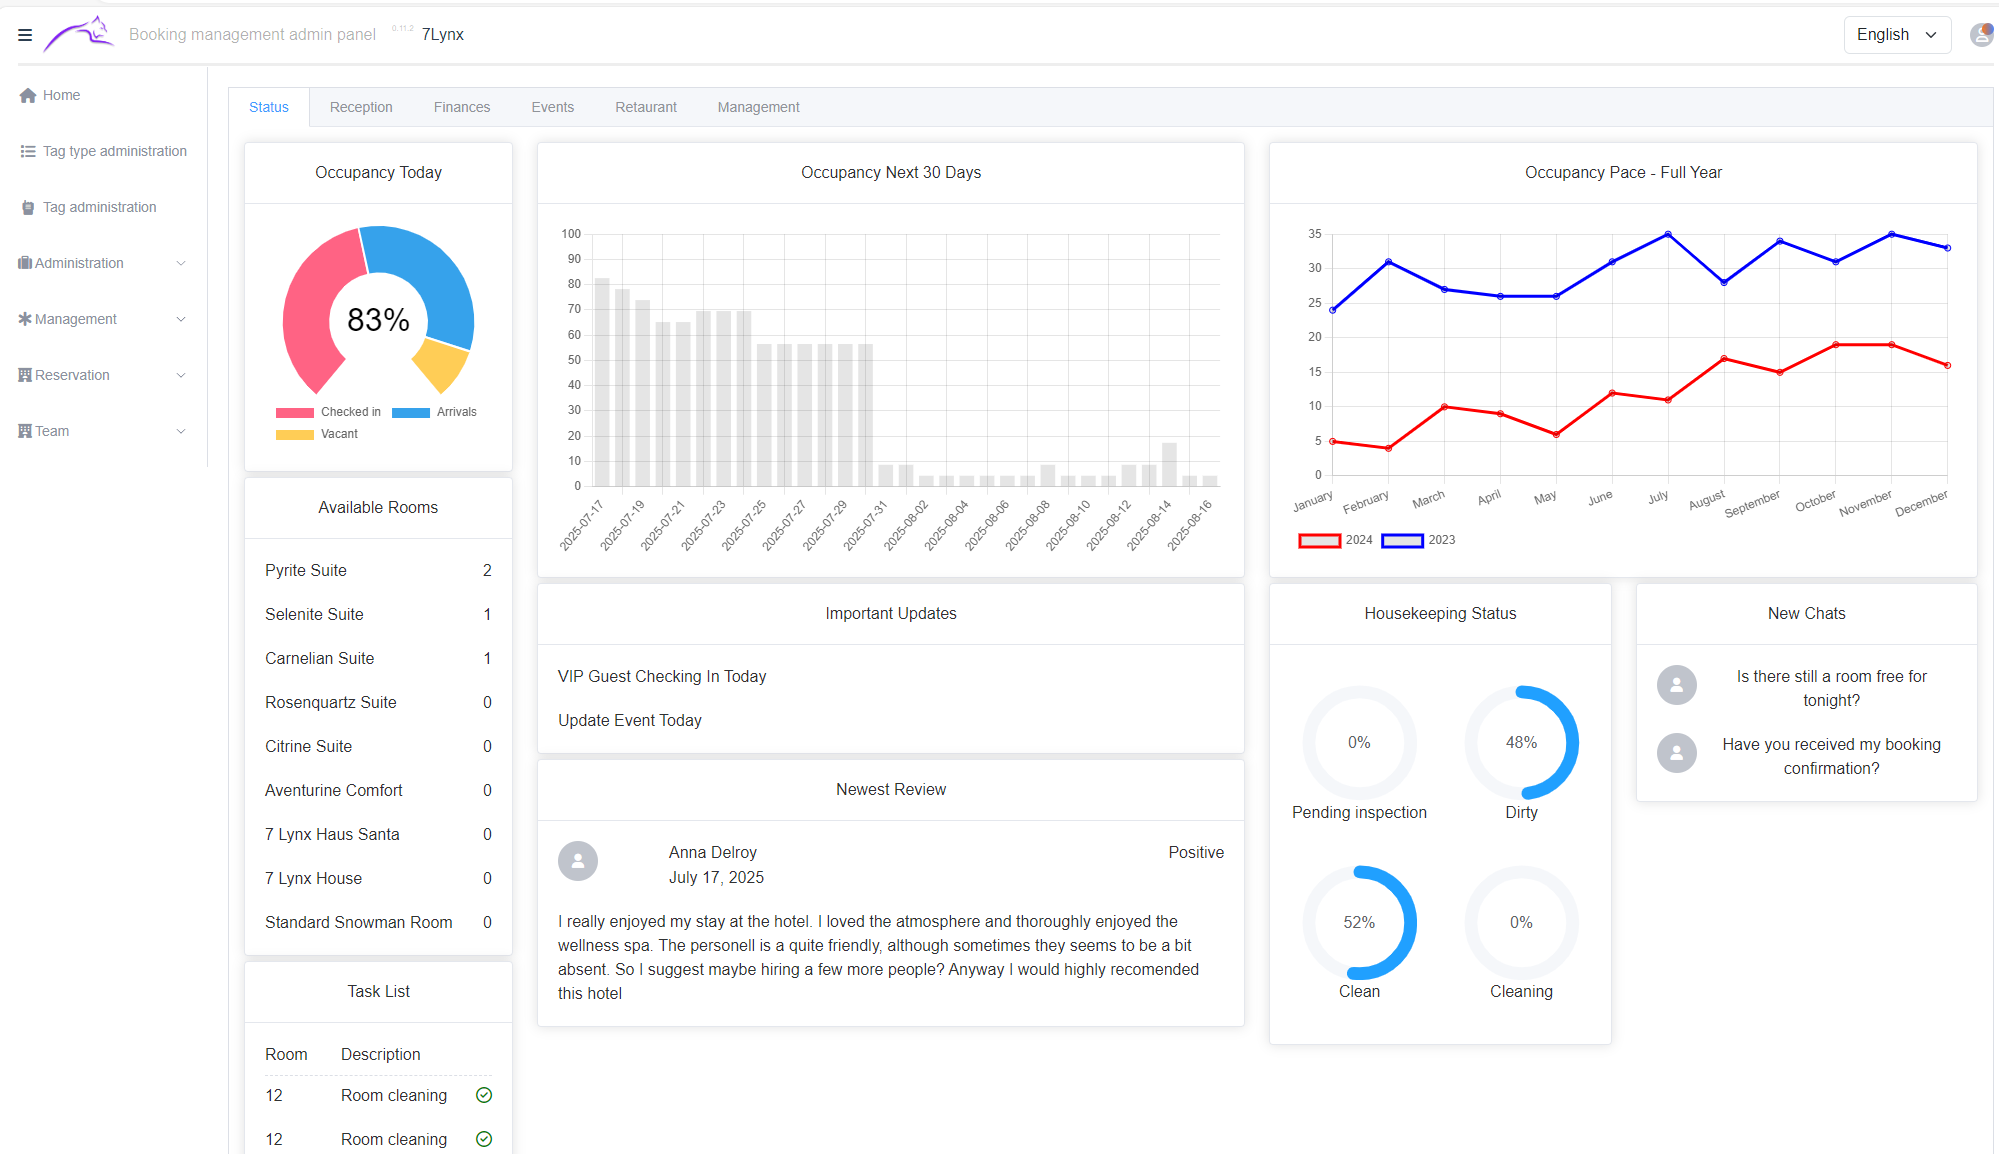Open VIP Guest Checking In Today update
Image resolution: width=1999 pixels, height=1154 pixels.
(662, 677)
